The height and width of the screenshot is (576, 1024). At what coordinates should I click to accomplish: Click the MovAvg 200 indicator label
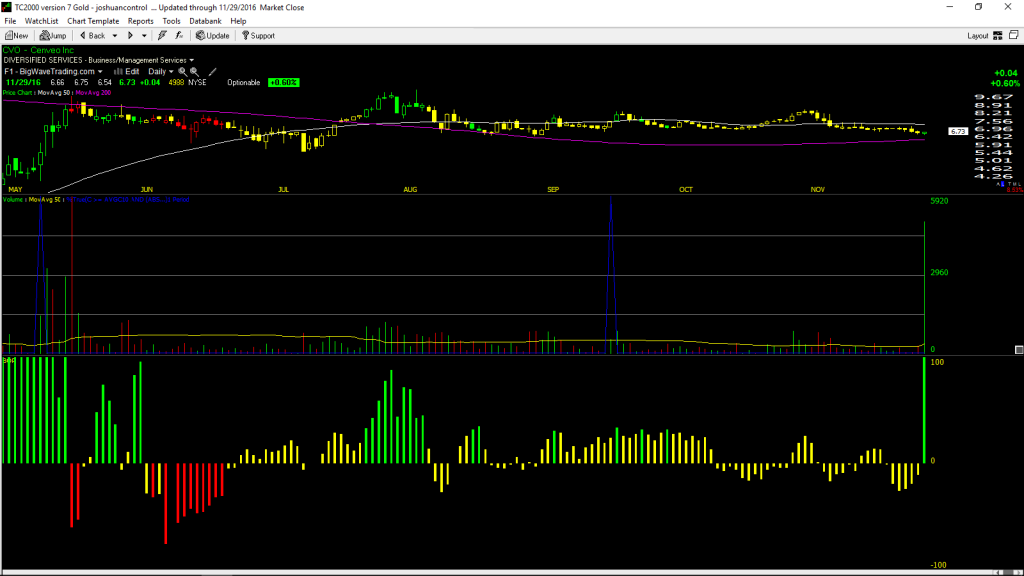coord(93,93)
